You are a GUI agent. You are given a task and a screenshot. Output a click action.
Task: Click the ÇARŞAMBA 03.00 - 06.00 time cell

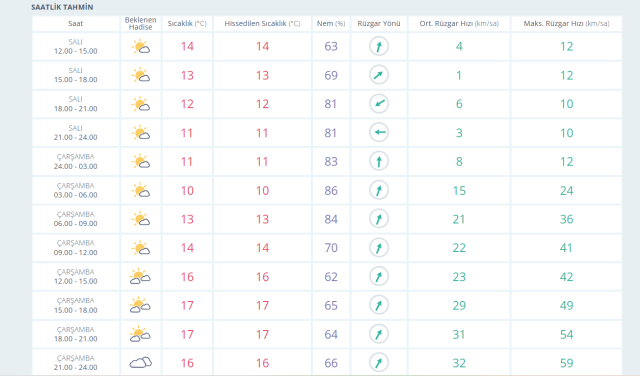[x=76, y=190]
